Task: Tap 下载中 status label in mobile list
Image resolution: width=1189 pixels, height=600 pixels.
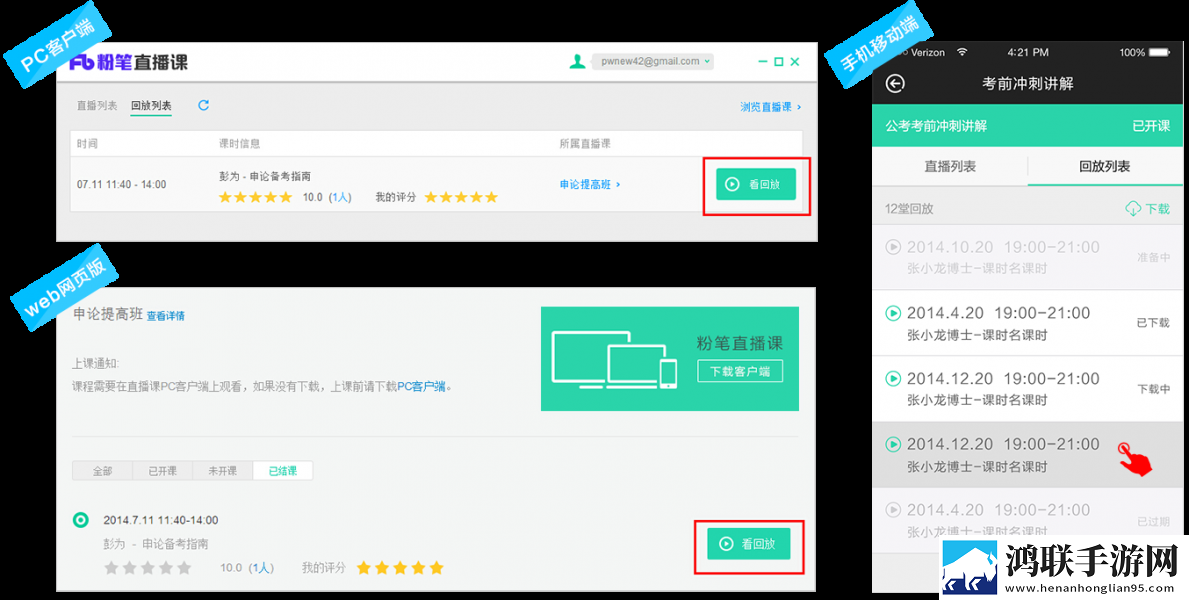Action: [1153, 389]
